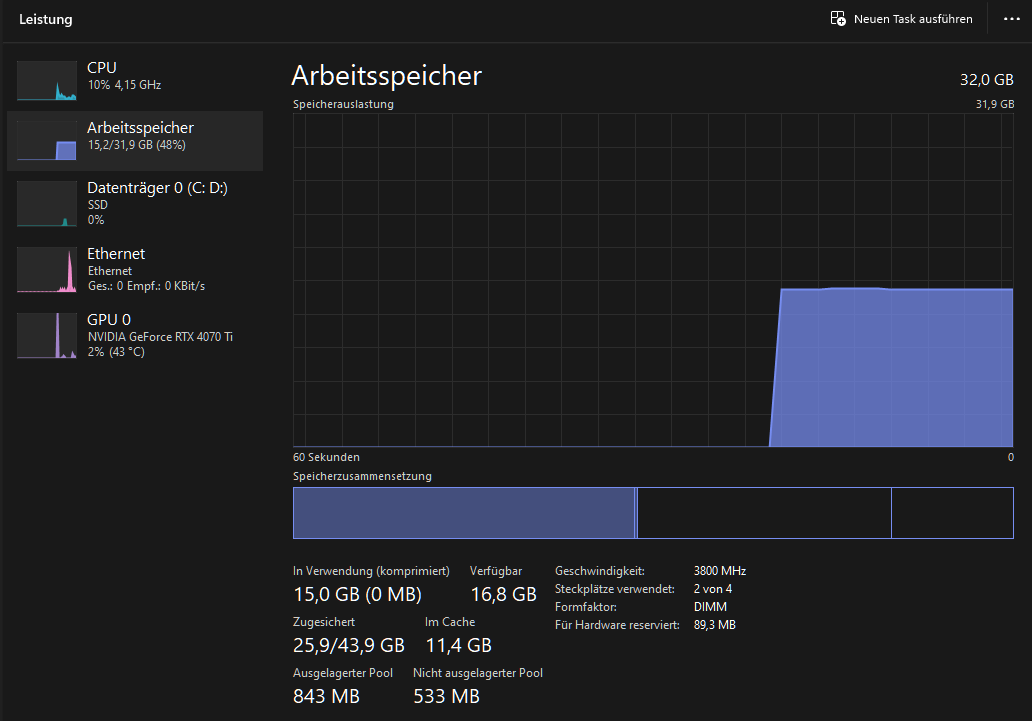Click the Geschwindigkeit label
Viewport: 1032px width, 721px height.
[600, 571]
